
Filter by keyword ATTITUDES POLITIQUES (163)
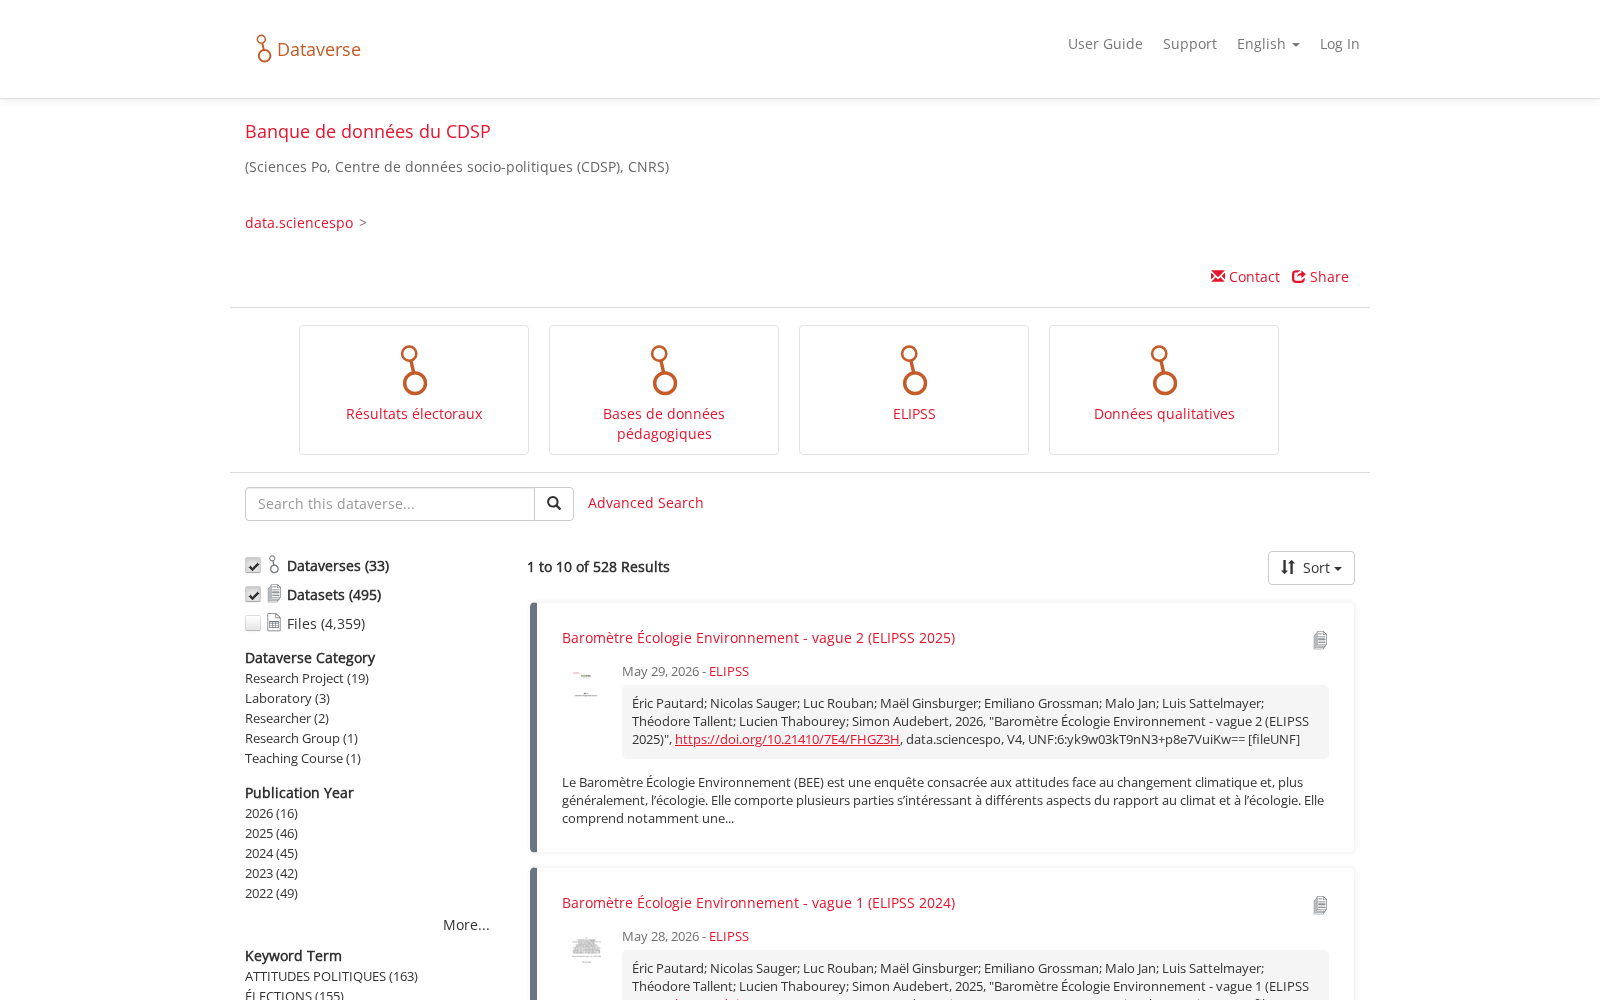pyautogui.click(x=331, y=976)
